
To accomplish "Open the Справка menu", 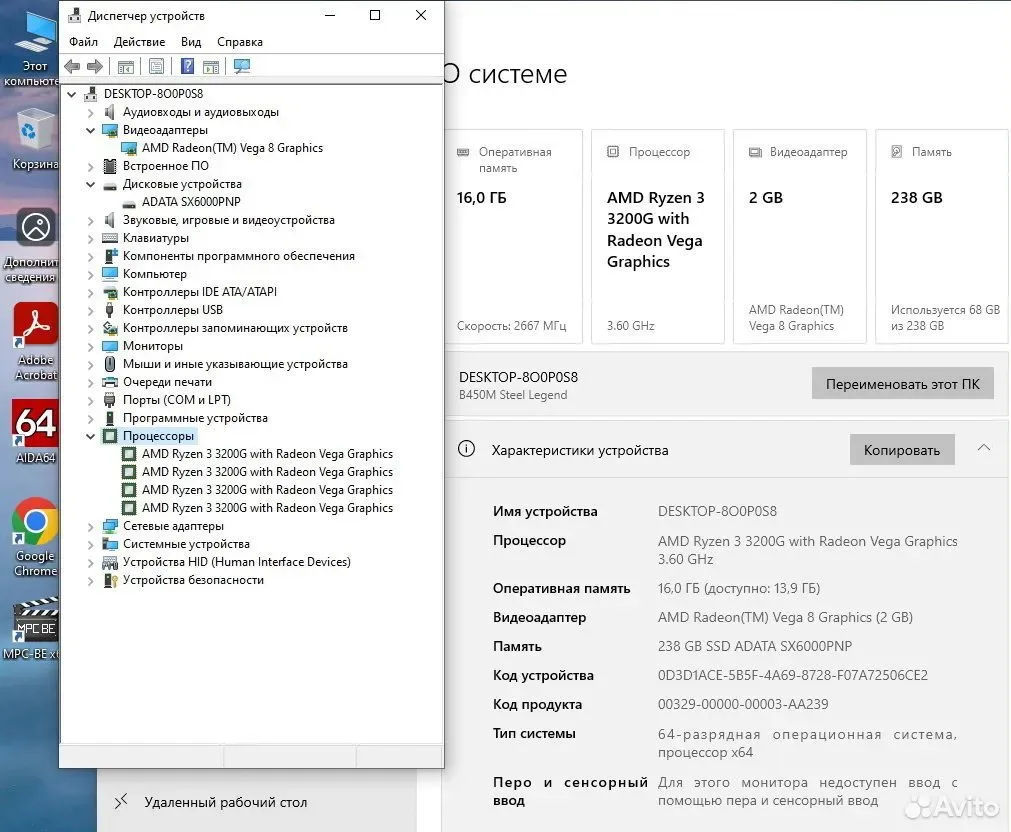I will click(x=240, y=42).
